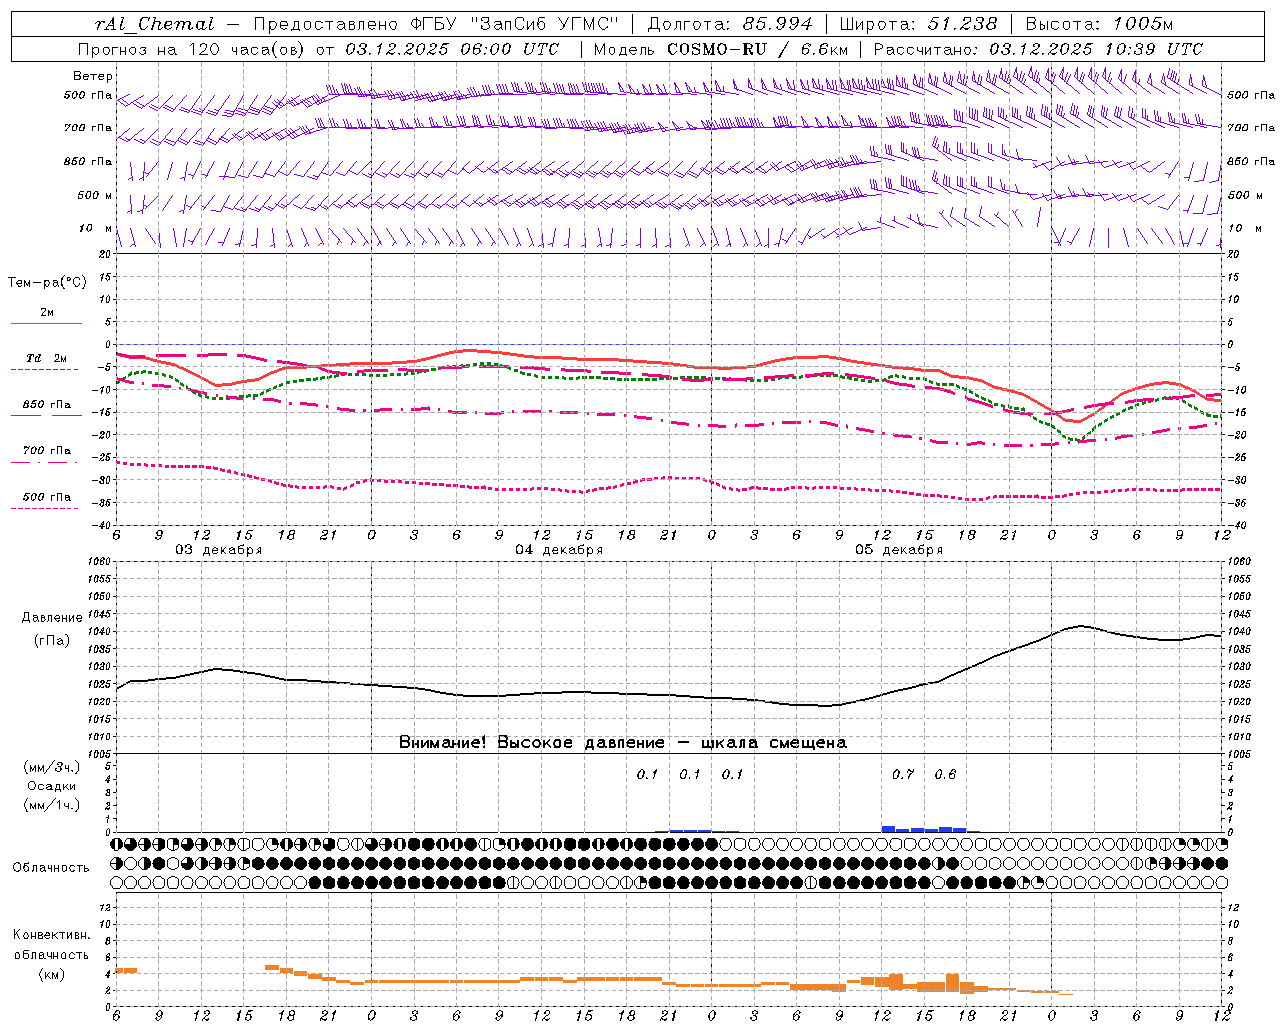
Task: Click the date label 05 декабря
Action: 899,550
